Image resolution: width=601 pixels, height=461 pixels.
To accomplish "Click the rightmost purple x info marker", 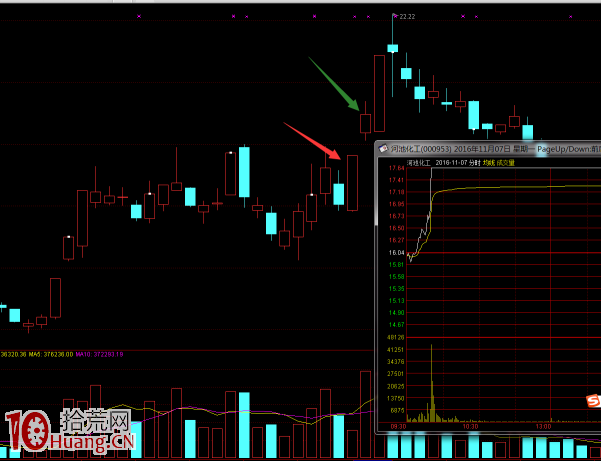I will click(x=571, y=16).
